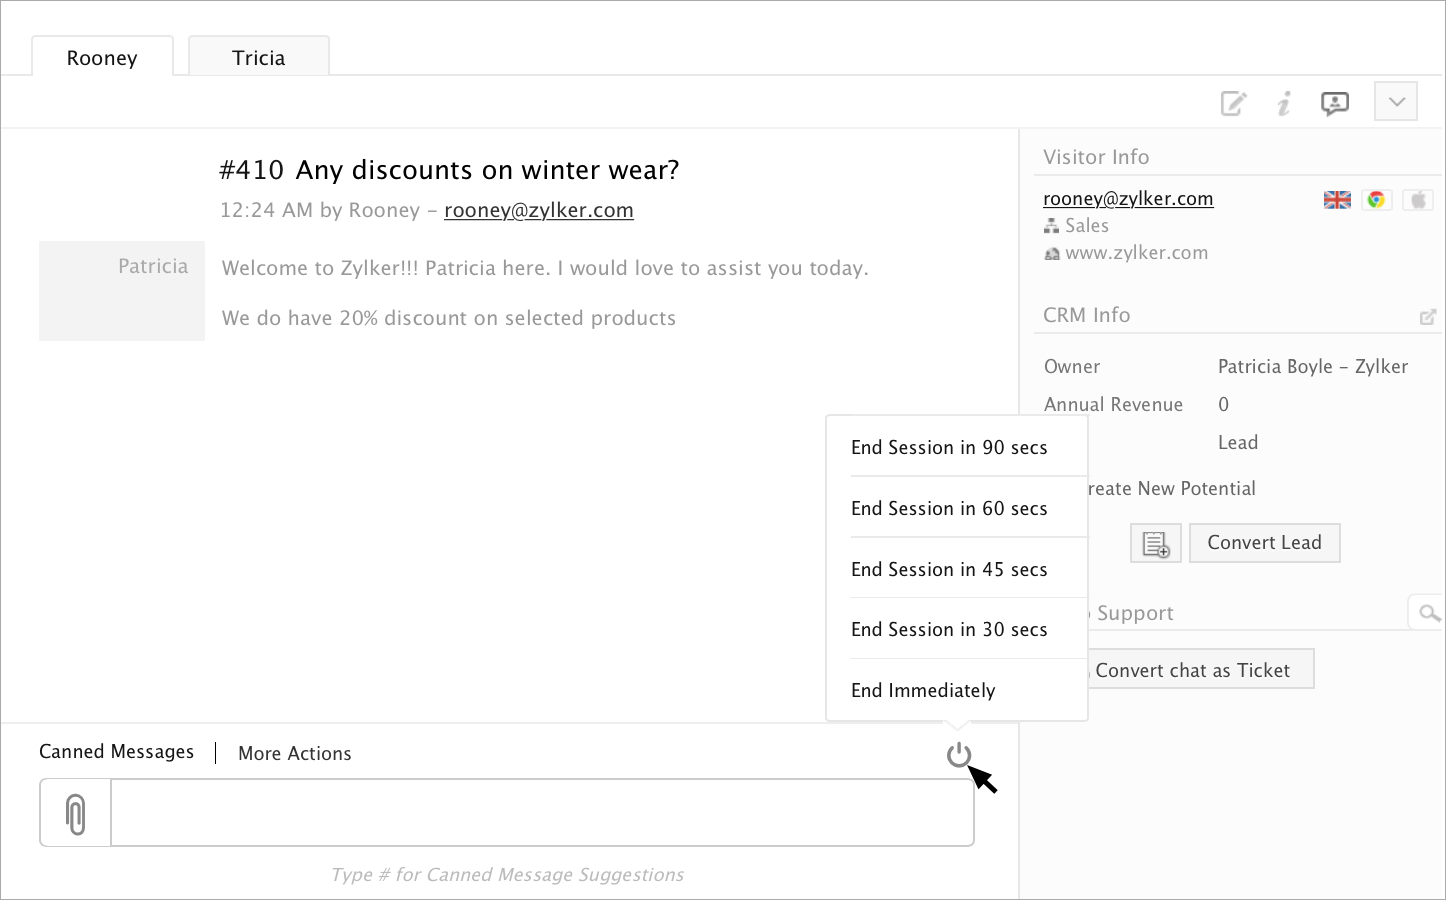The image size is (1446, 900).
Task: Expand the top-right chevron dropdown
Action: coord(1396,102)
